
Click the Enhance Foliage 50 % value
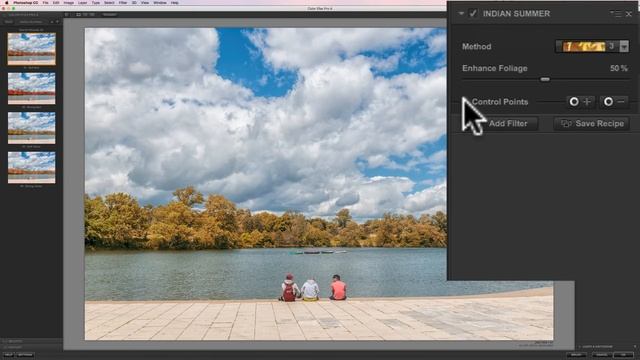coord(619,68)
